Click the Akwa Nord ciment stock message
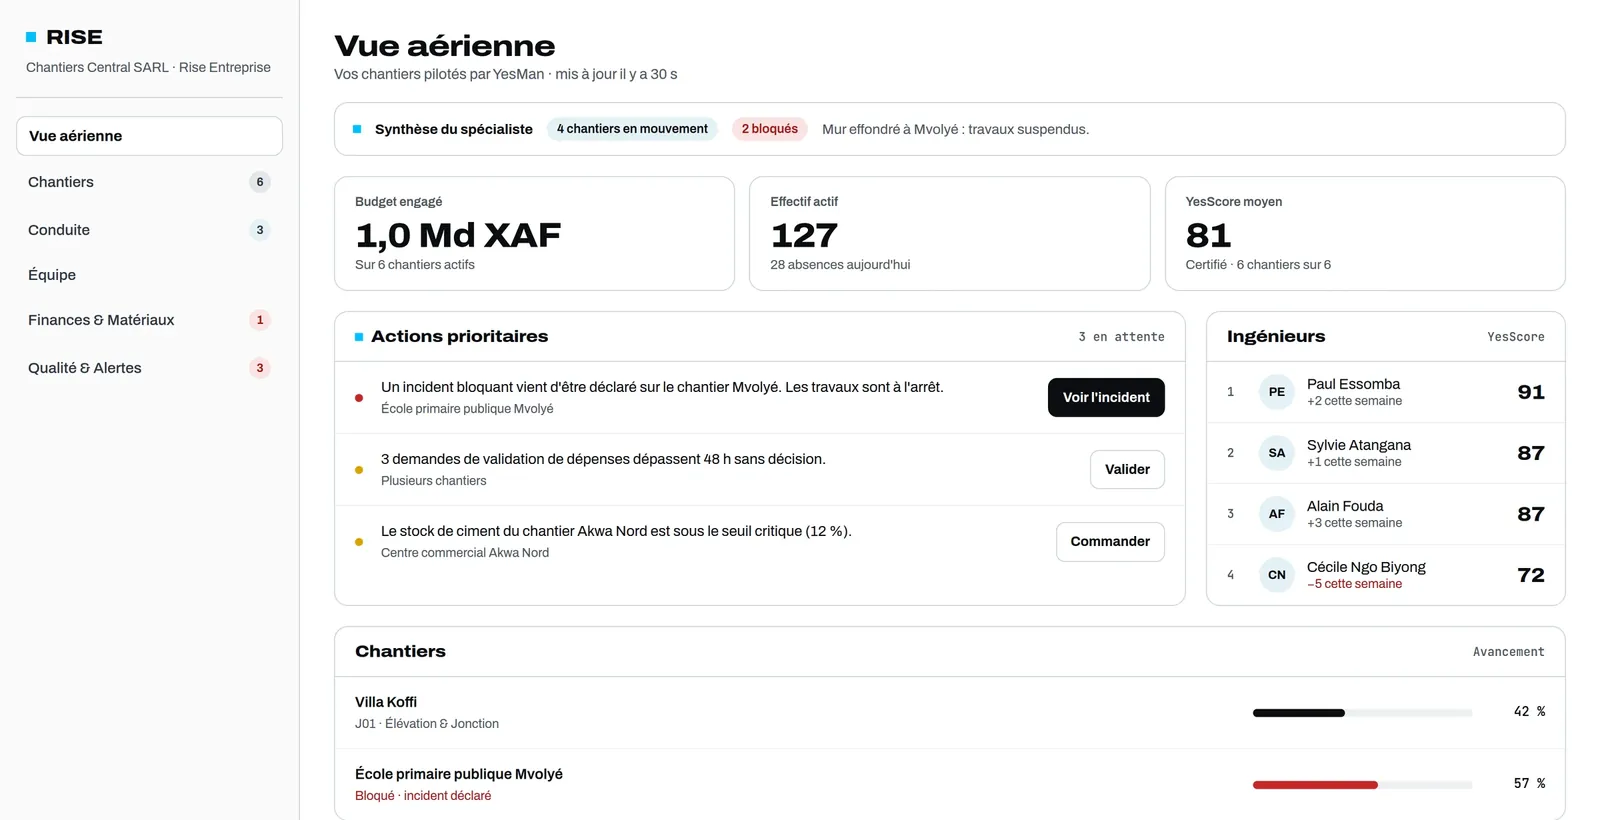This screenshot has width=1600, height=820. point(616,531)
